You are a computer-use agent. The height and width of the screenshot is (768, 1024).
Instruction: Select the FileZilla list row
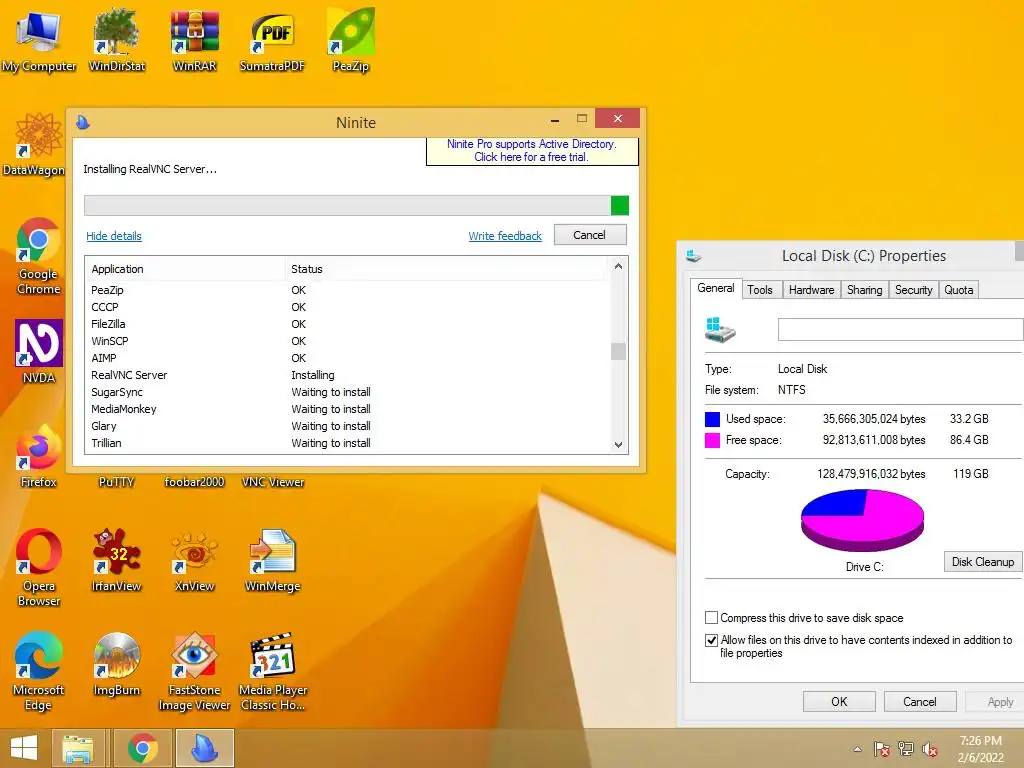(x=349, y=324)
